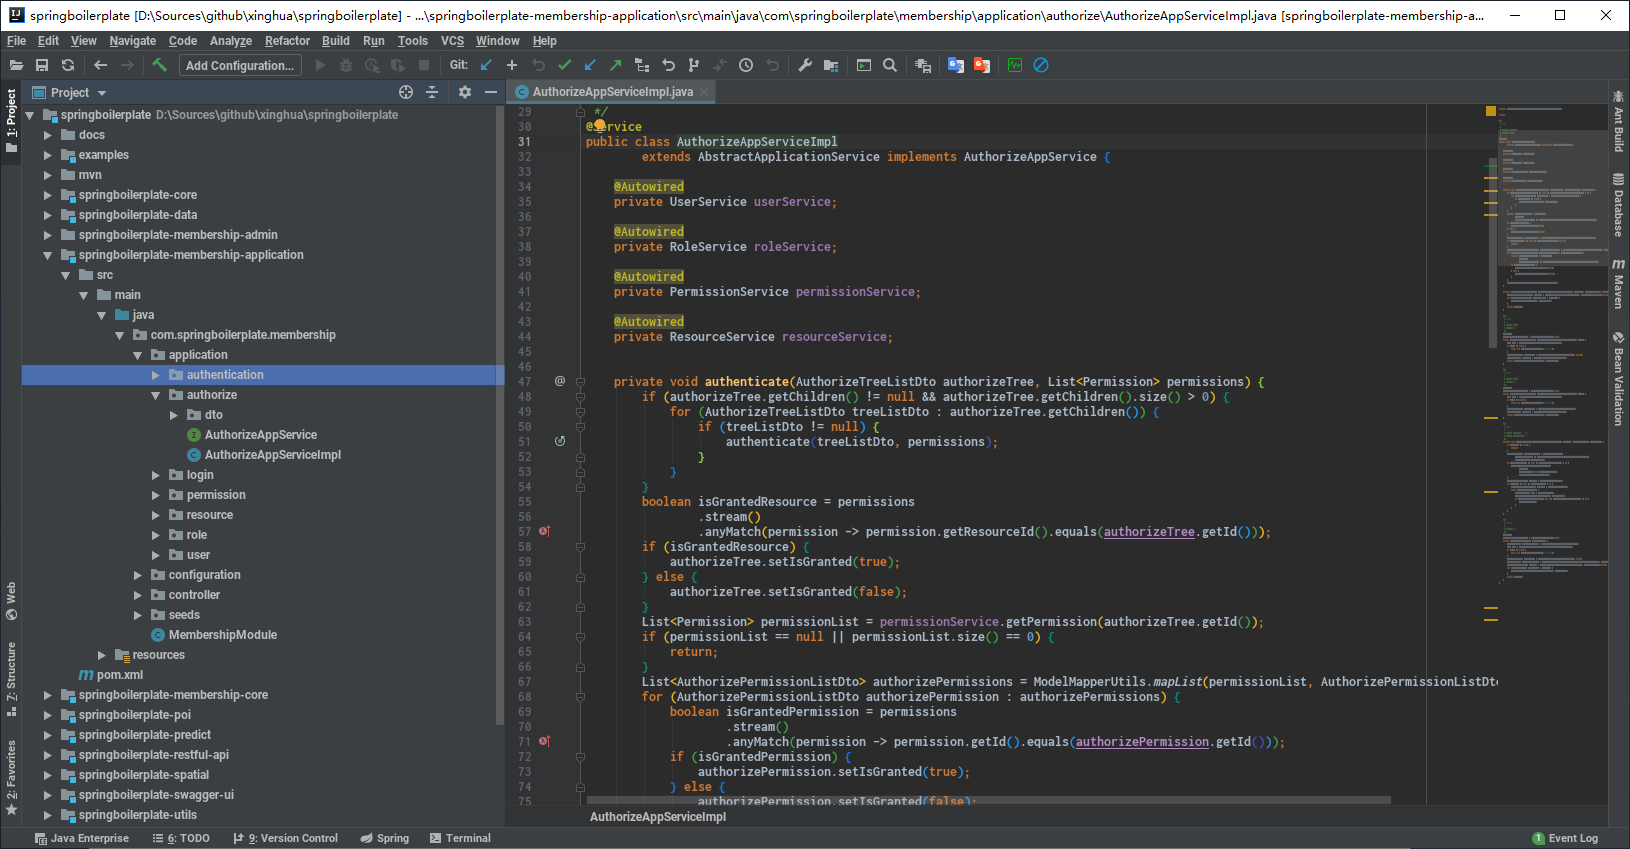This screenshot has width=1630, height=849.
Task: Close the AuthorizeAppServiceImpl.java tab
Action: click(x=704, y=92)
